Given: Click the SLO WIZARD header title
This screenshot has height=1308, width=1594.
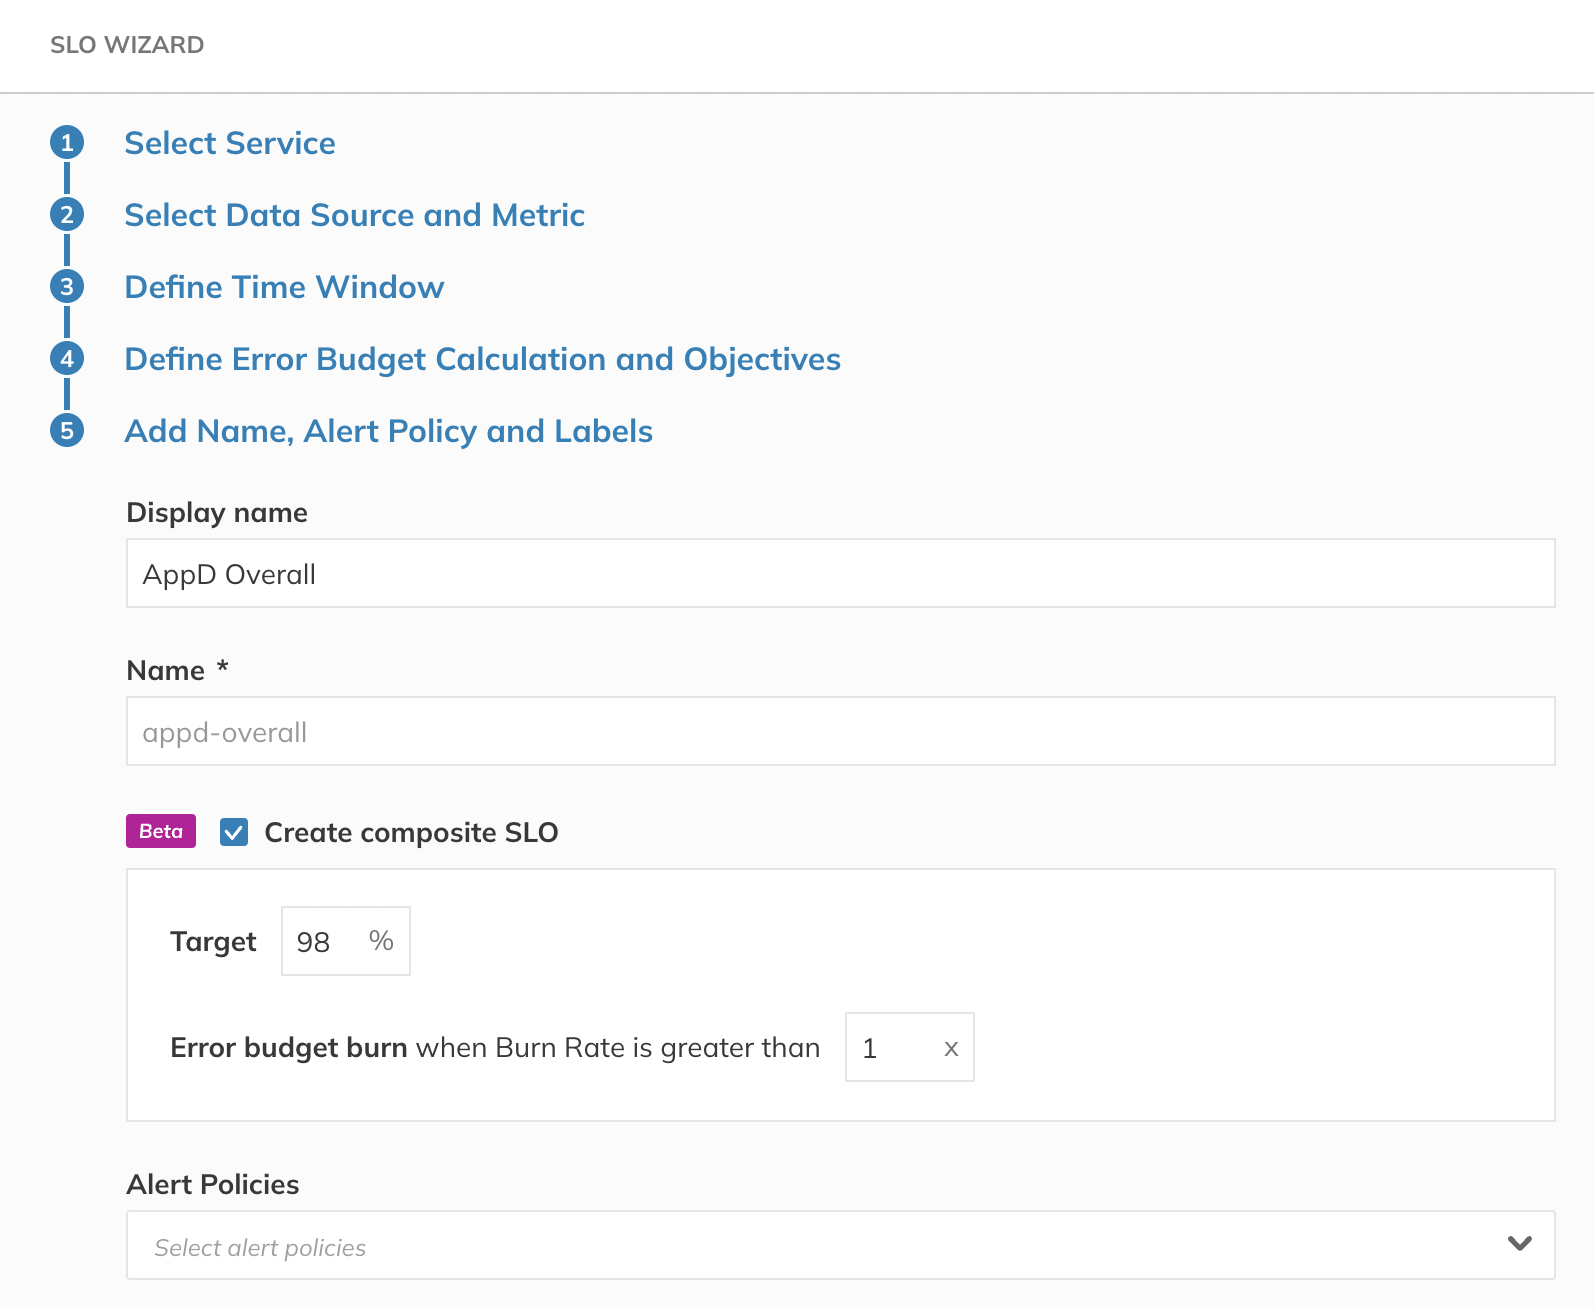Looking at the screenshot, I should [x=127, y=45].
